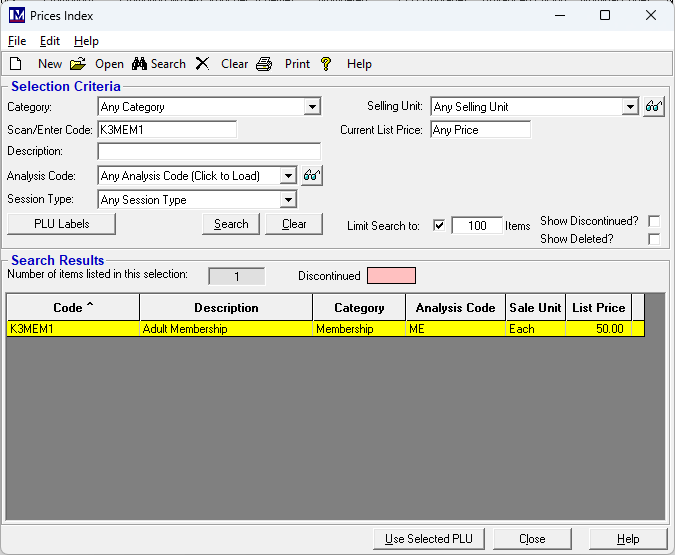Click the Each sale unit cell
The height and width of the screenshot is (555, 675).
(535, 329)
